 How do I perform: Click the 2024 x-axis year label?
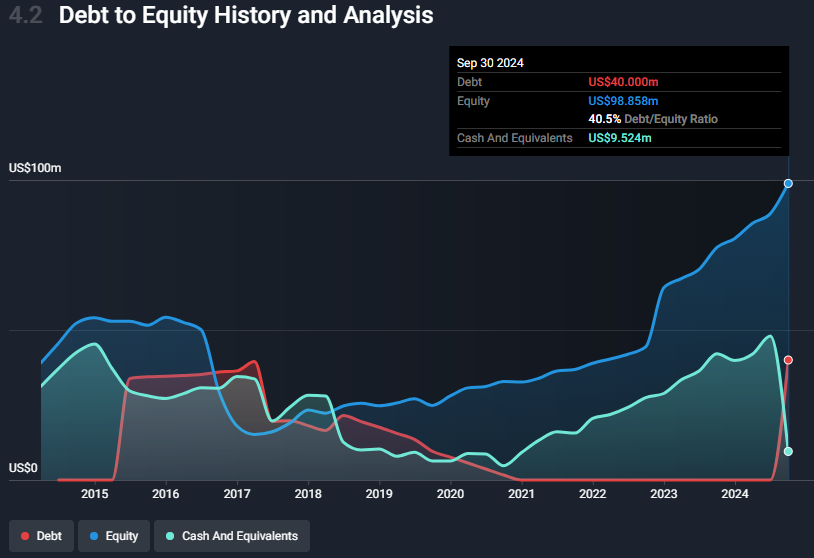(735, 494)
